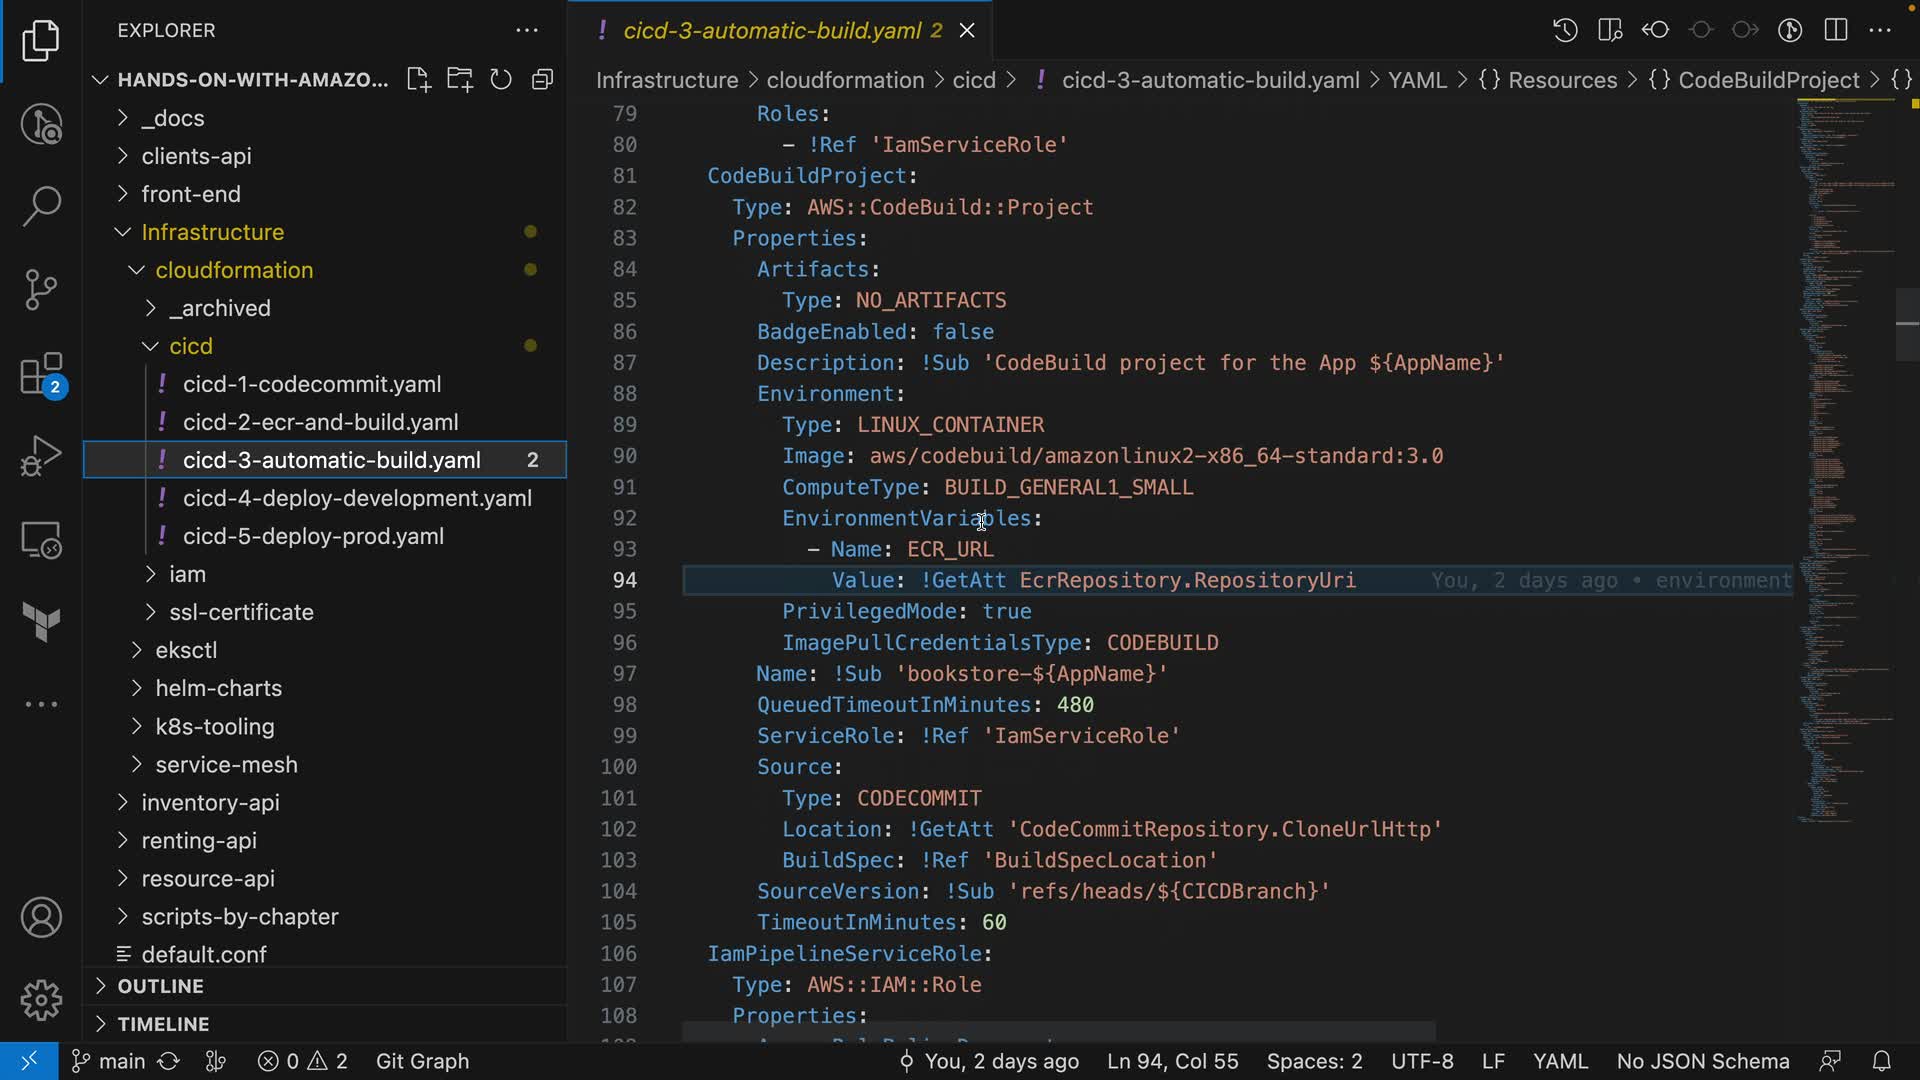Screen dimensions: 1920x1080
Task: Expand the helm-charts folder
Action: (x=218, y=688)
